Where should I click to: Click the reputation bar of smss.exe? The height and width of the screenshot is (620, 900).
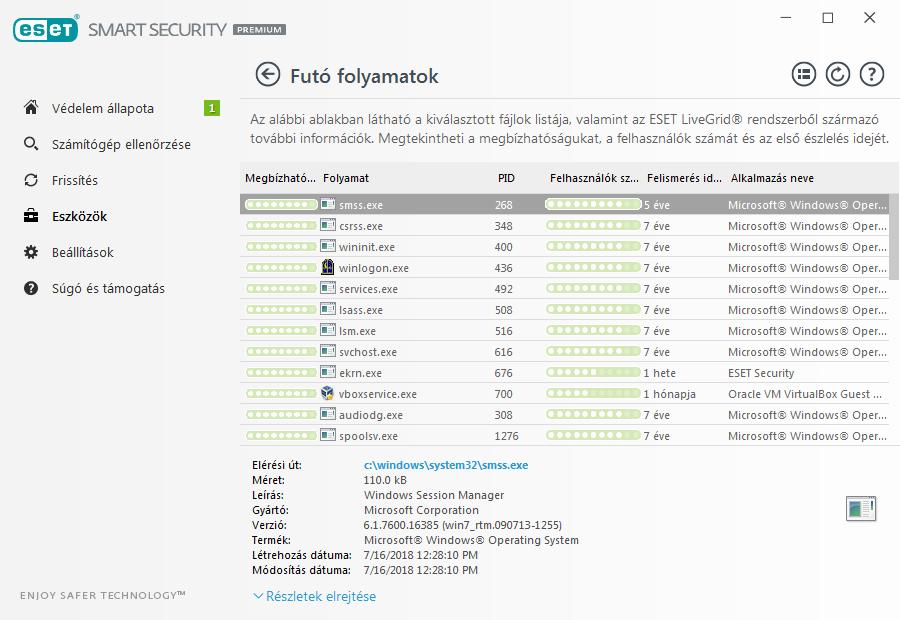(x=281, y=204)
